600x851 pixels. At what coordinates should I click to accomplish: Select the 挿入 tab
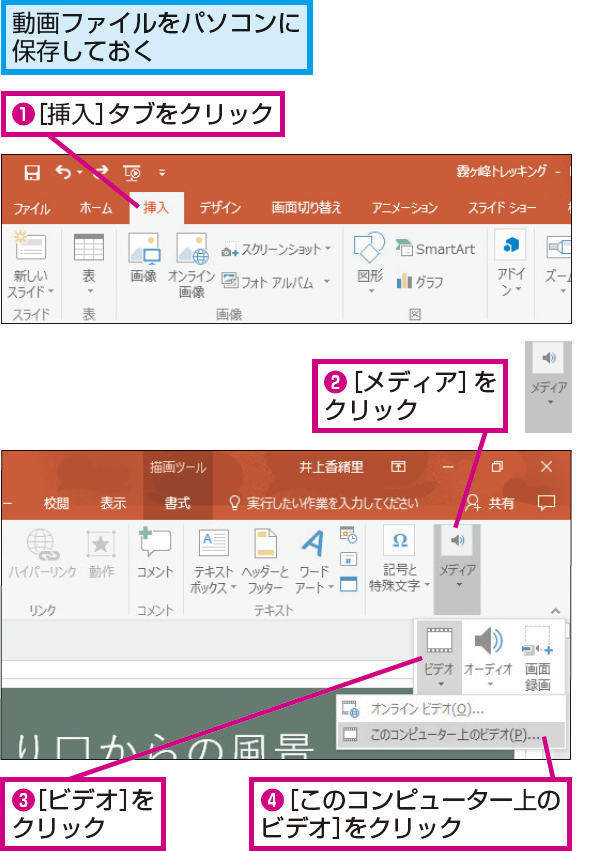click(156, 208)
